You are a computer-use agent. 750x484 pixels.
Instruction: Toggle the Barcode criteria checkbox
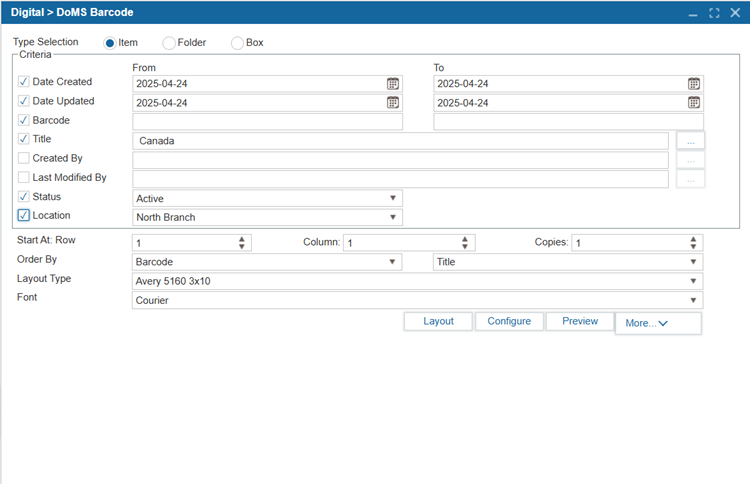23,120
